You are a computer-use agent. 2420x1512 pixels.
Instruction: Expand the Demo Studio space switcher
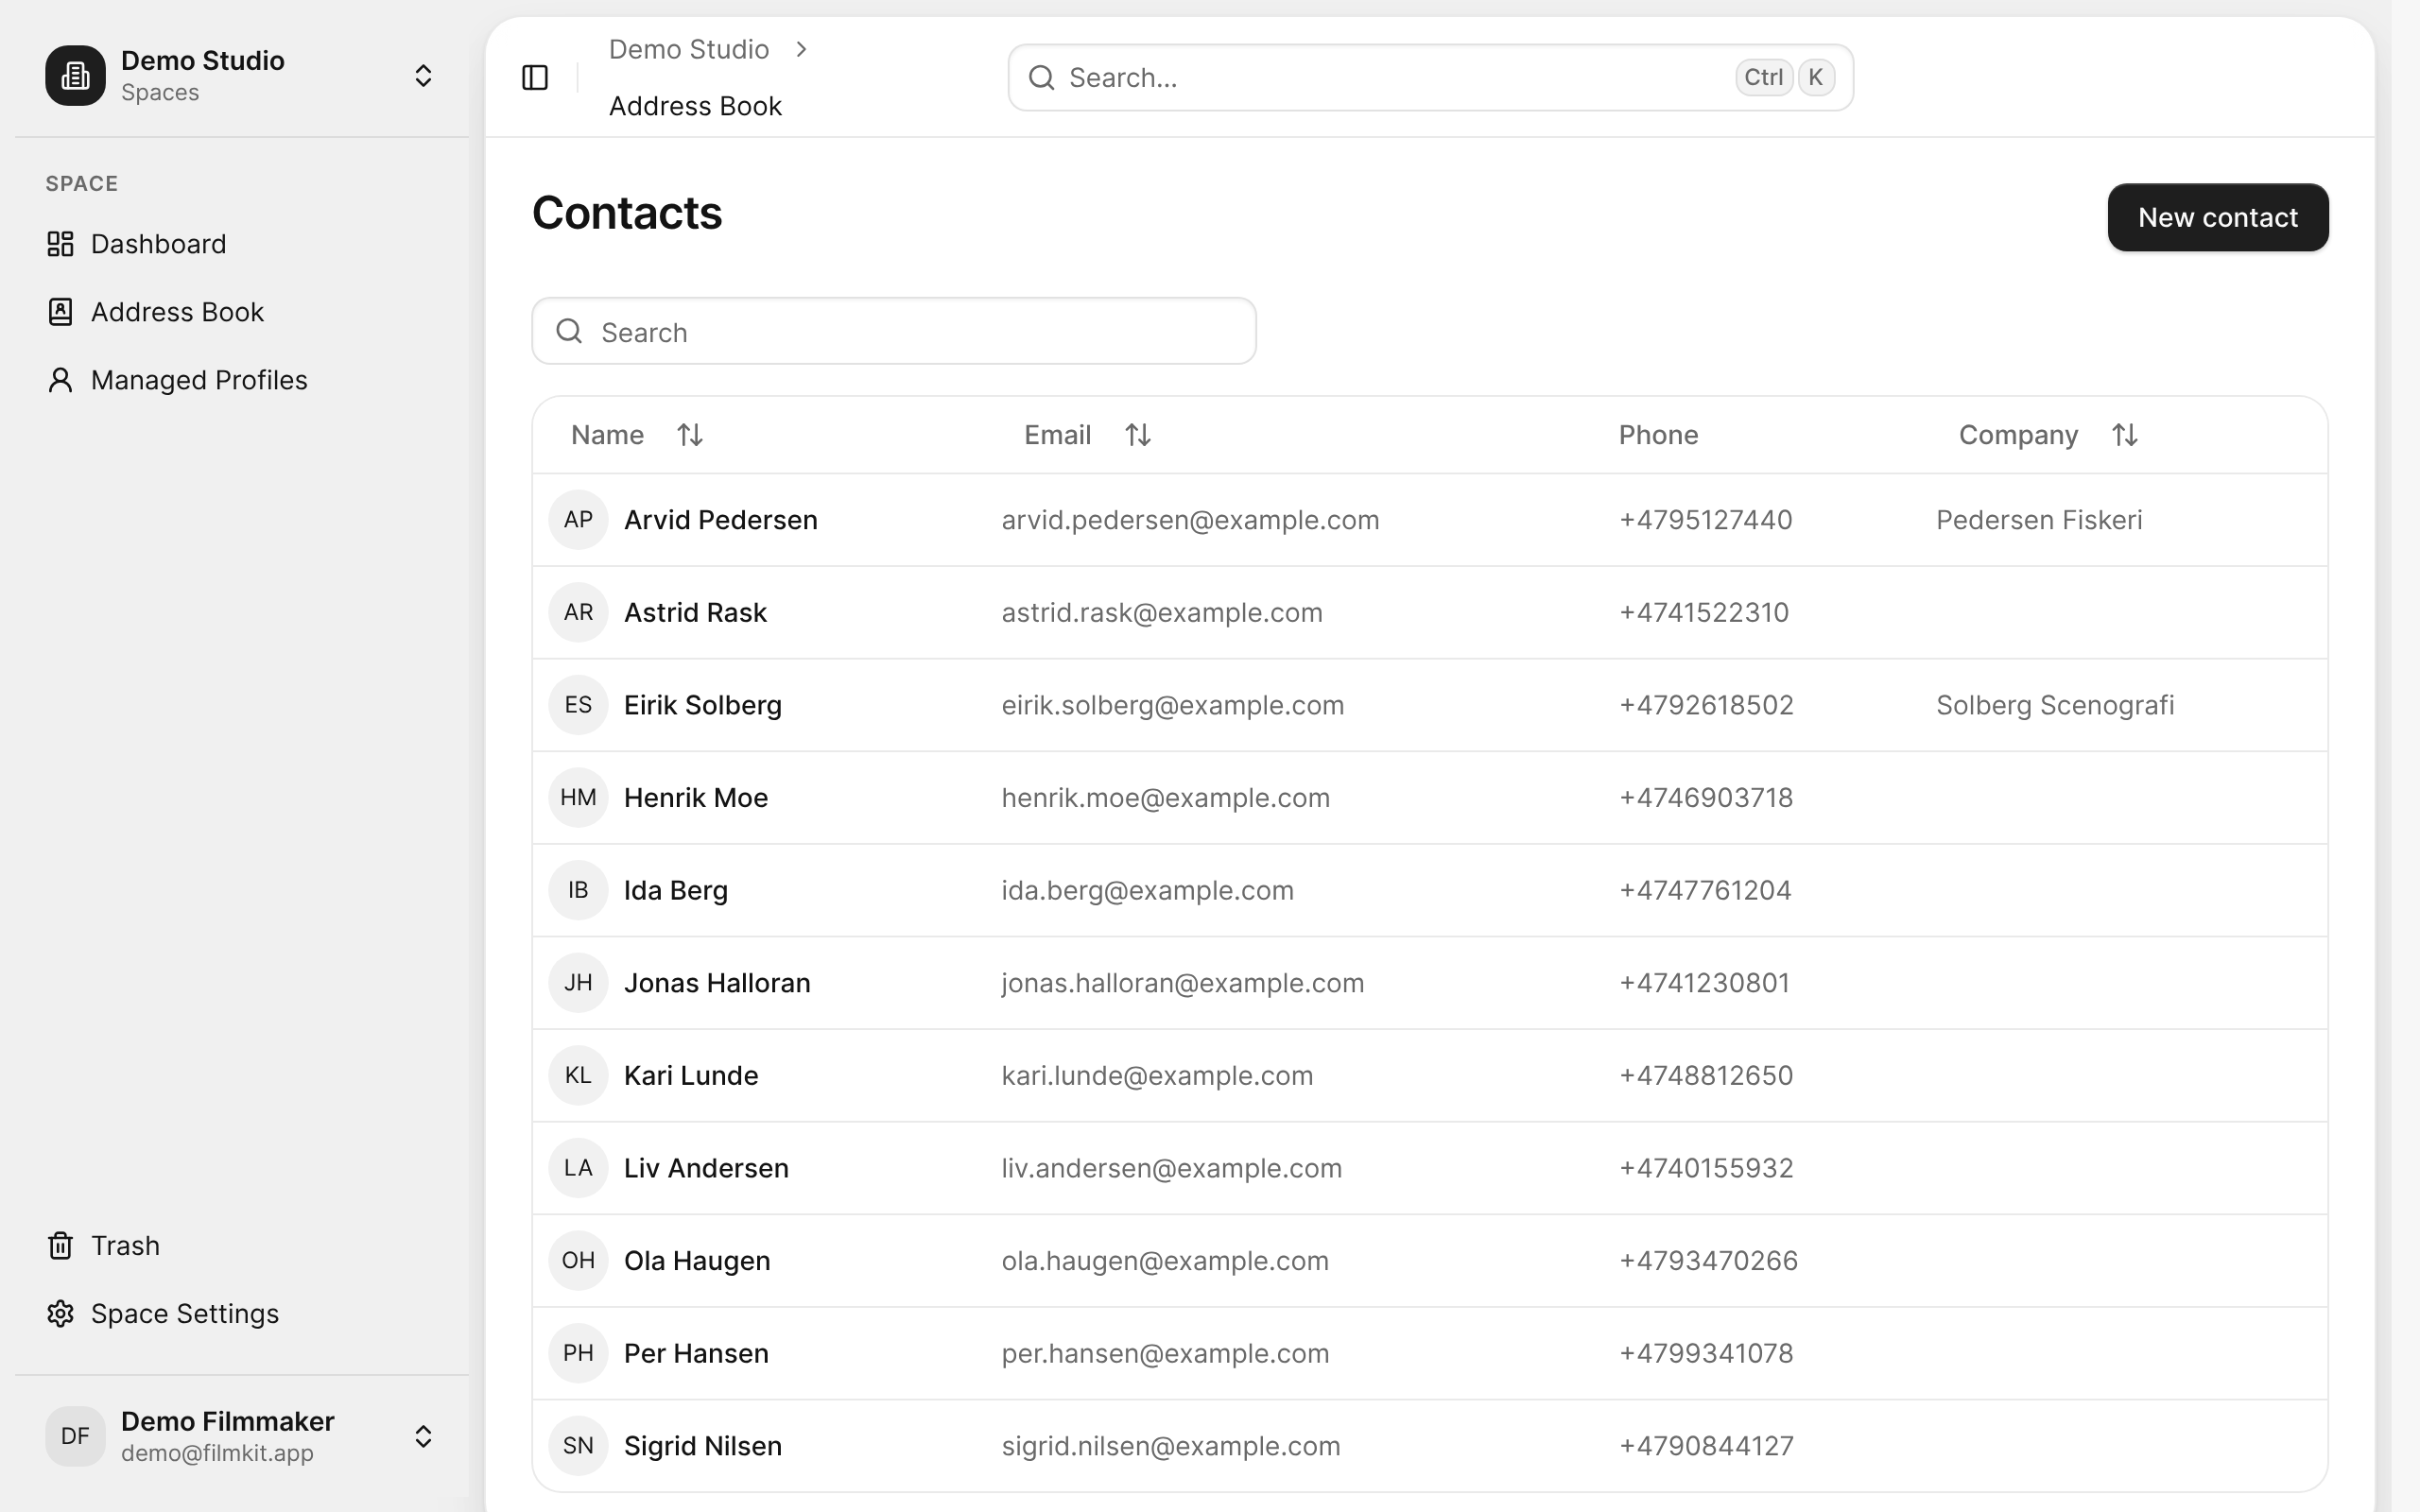(423, 76)
